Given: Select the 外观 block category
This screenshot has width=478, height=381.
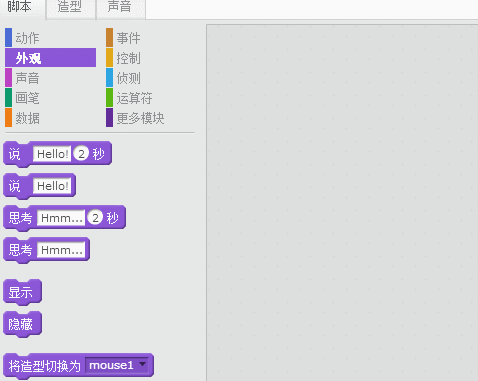Looking at the screenshot, I should click(x=50, y=58).
